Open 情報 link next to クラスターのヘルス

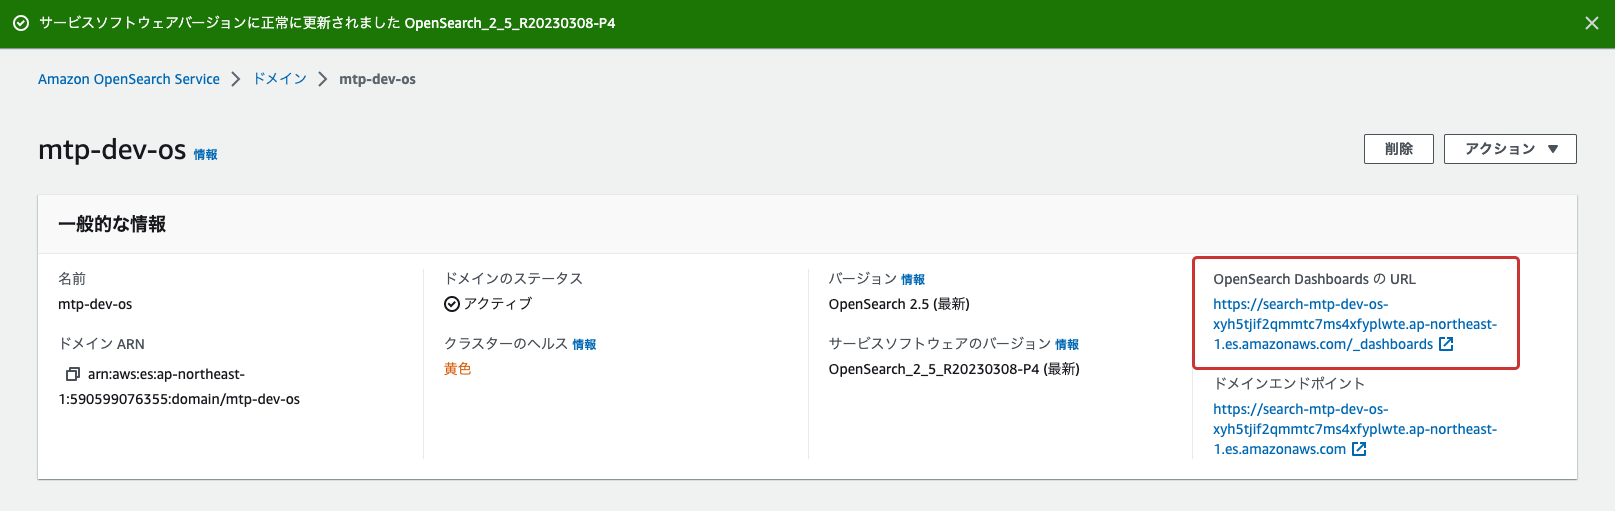[x=584, y=345]
